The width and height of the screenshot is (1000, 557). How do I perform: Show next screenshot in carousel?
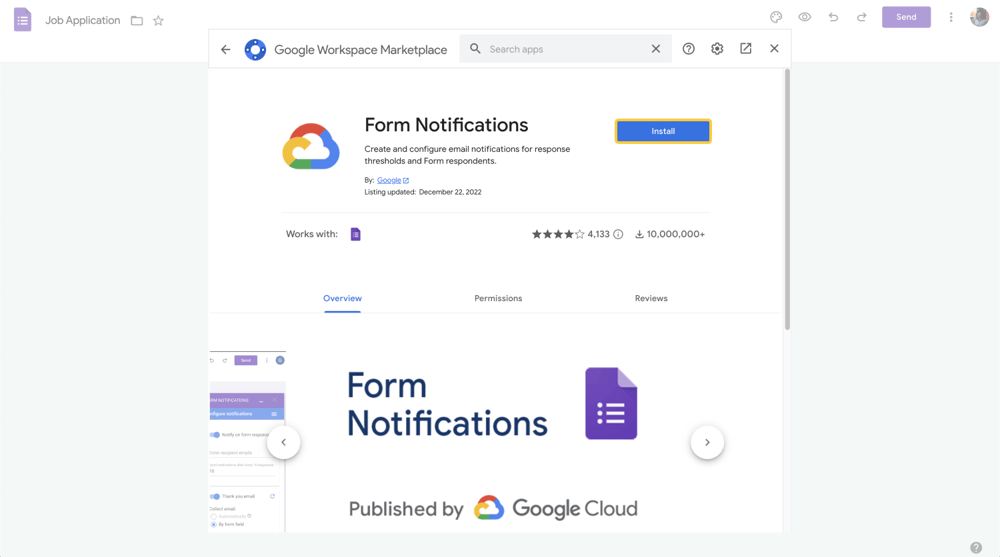coord(707,442)
